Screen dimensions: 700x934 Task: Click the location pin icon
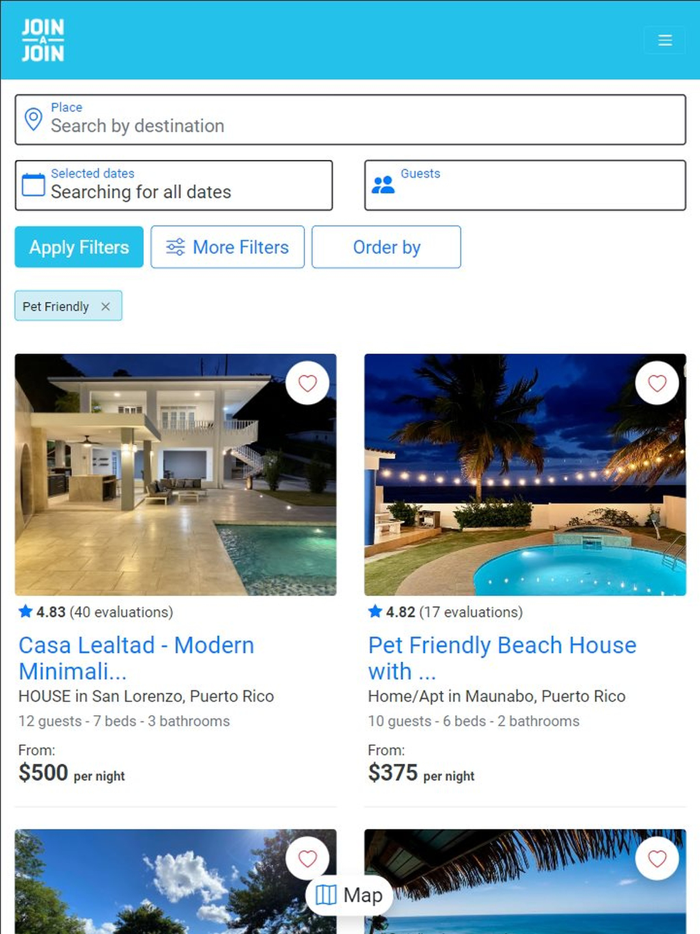(x=33, y=120)
